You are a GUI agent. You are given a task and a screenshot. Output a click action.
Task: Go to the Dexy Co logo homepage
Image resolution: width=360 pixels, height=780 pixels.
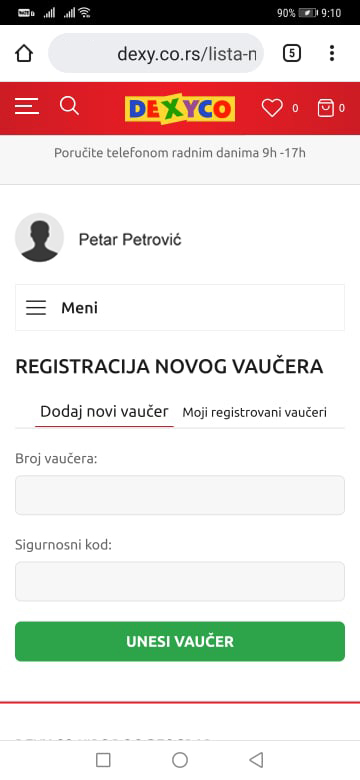coord(180,109)
